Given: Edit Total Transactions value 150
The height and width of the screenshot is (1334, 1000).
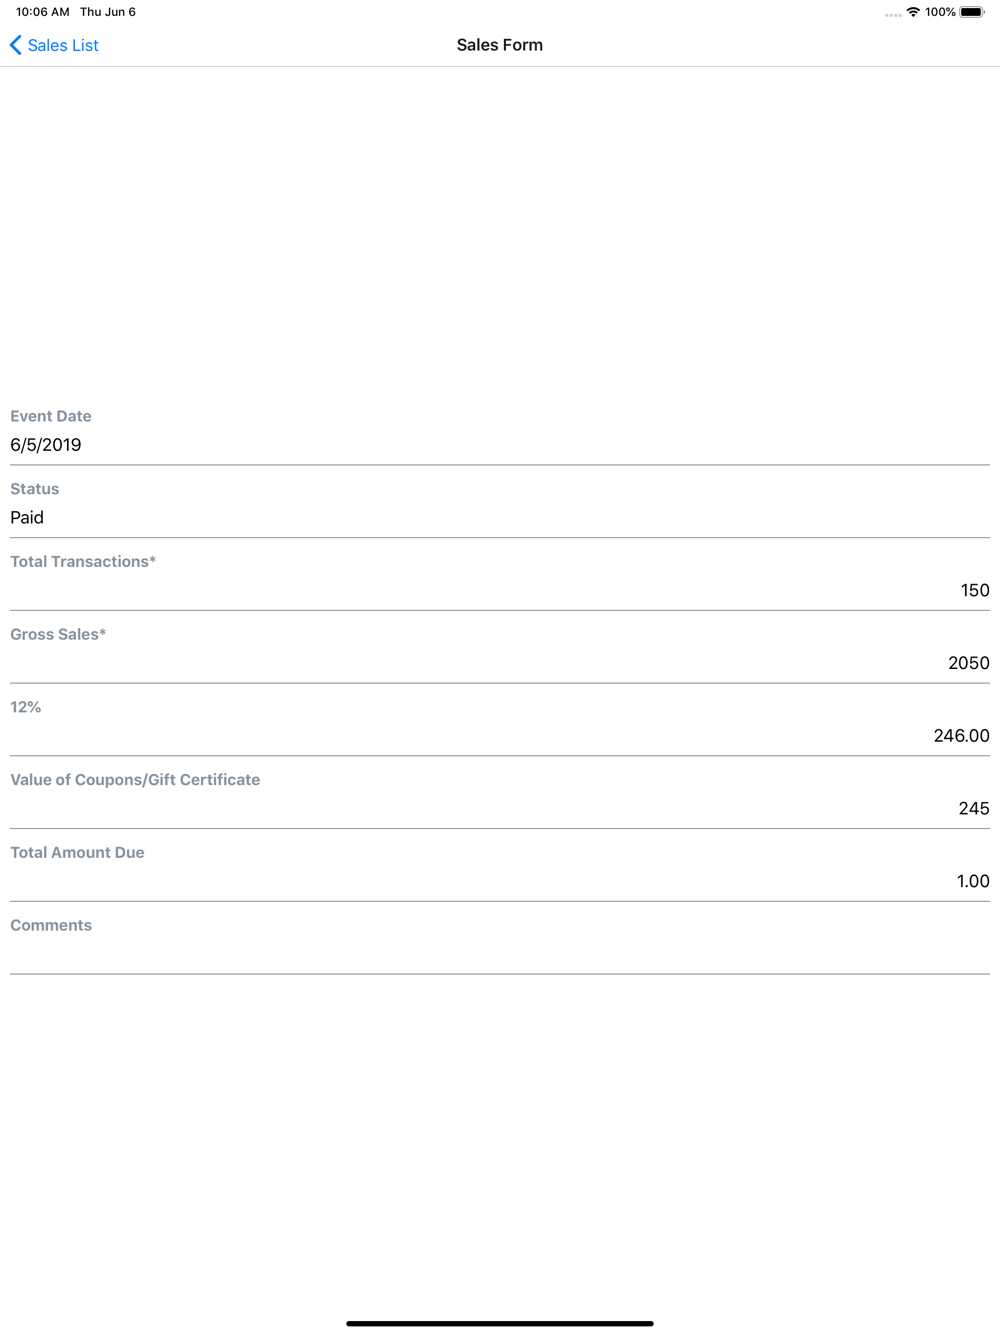Looking at the screenshot, I should [975, 590].
